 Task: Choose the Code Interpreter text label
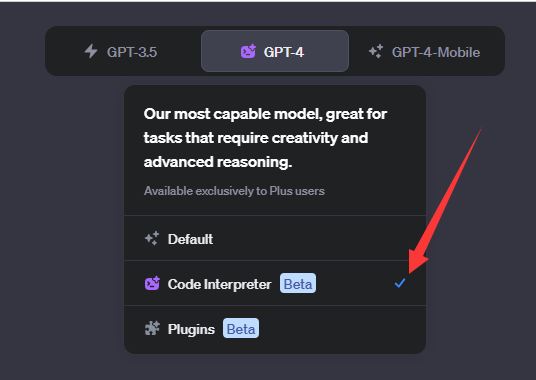(219, 284)
